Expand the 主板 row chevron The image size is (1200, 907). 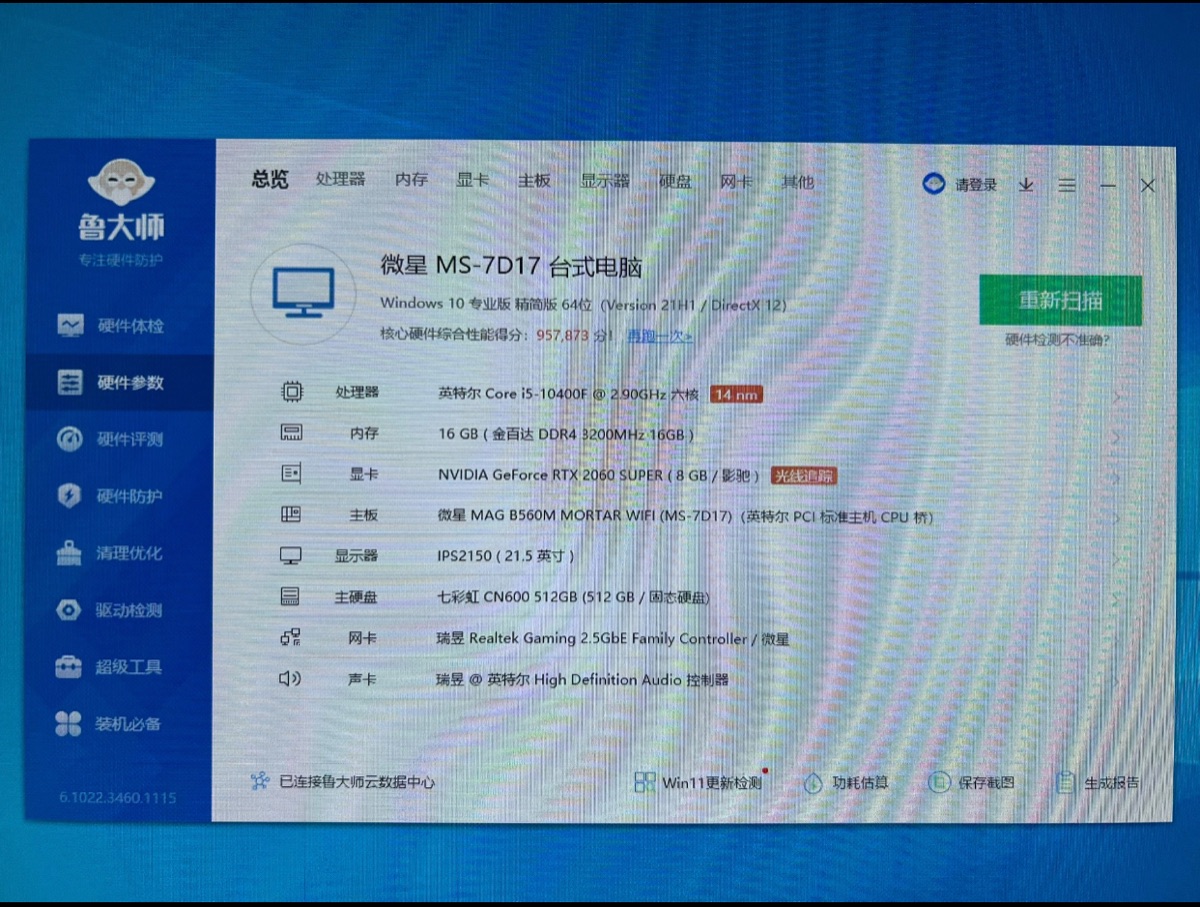point(1116,519)
